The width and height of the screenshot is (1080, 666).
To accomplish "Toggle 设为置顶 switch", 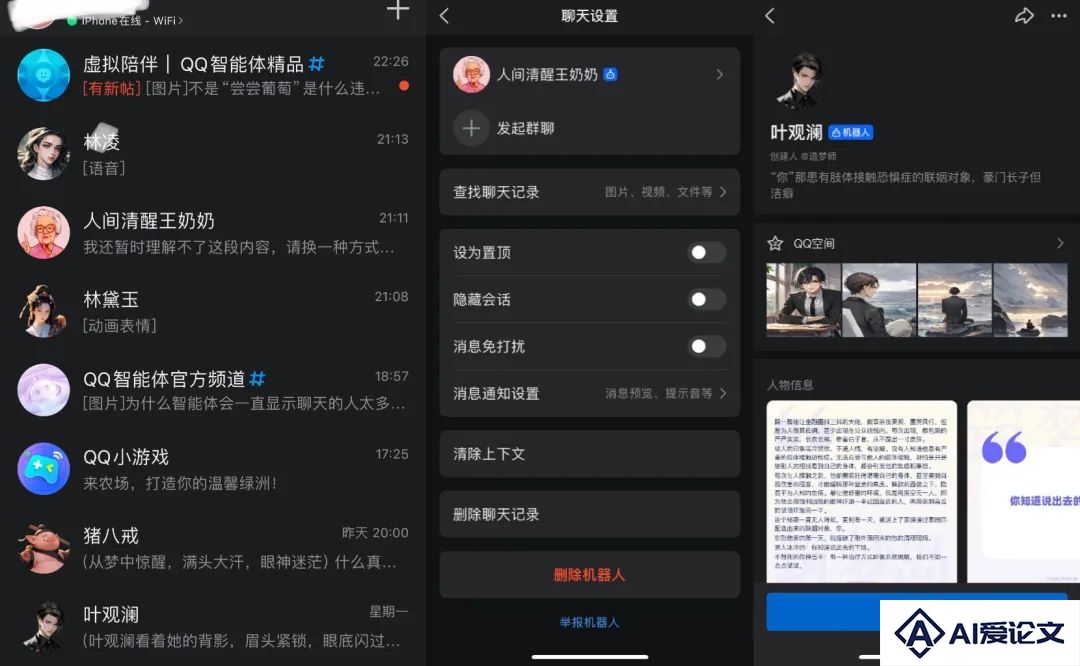I will pyautogui.click(x=706, y=252).
